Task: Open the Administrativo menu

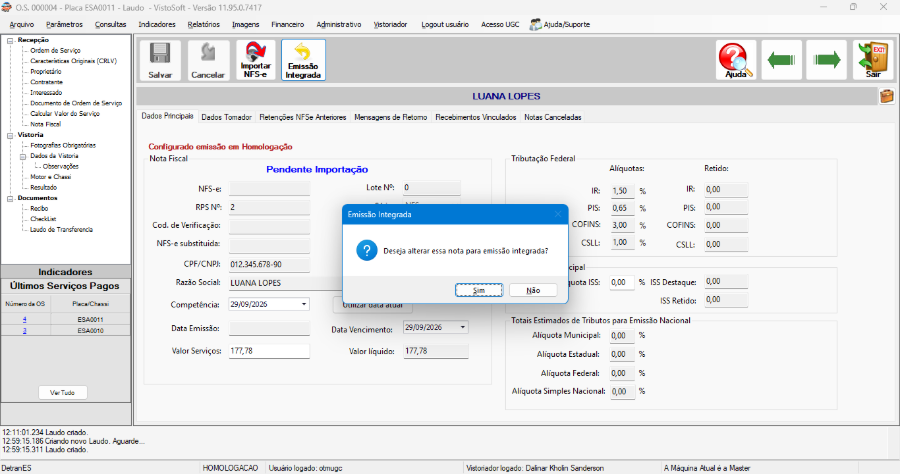Action: click(339, 25)
